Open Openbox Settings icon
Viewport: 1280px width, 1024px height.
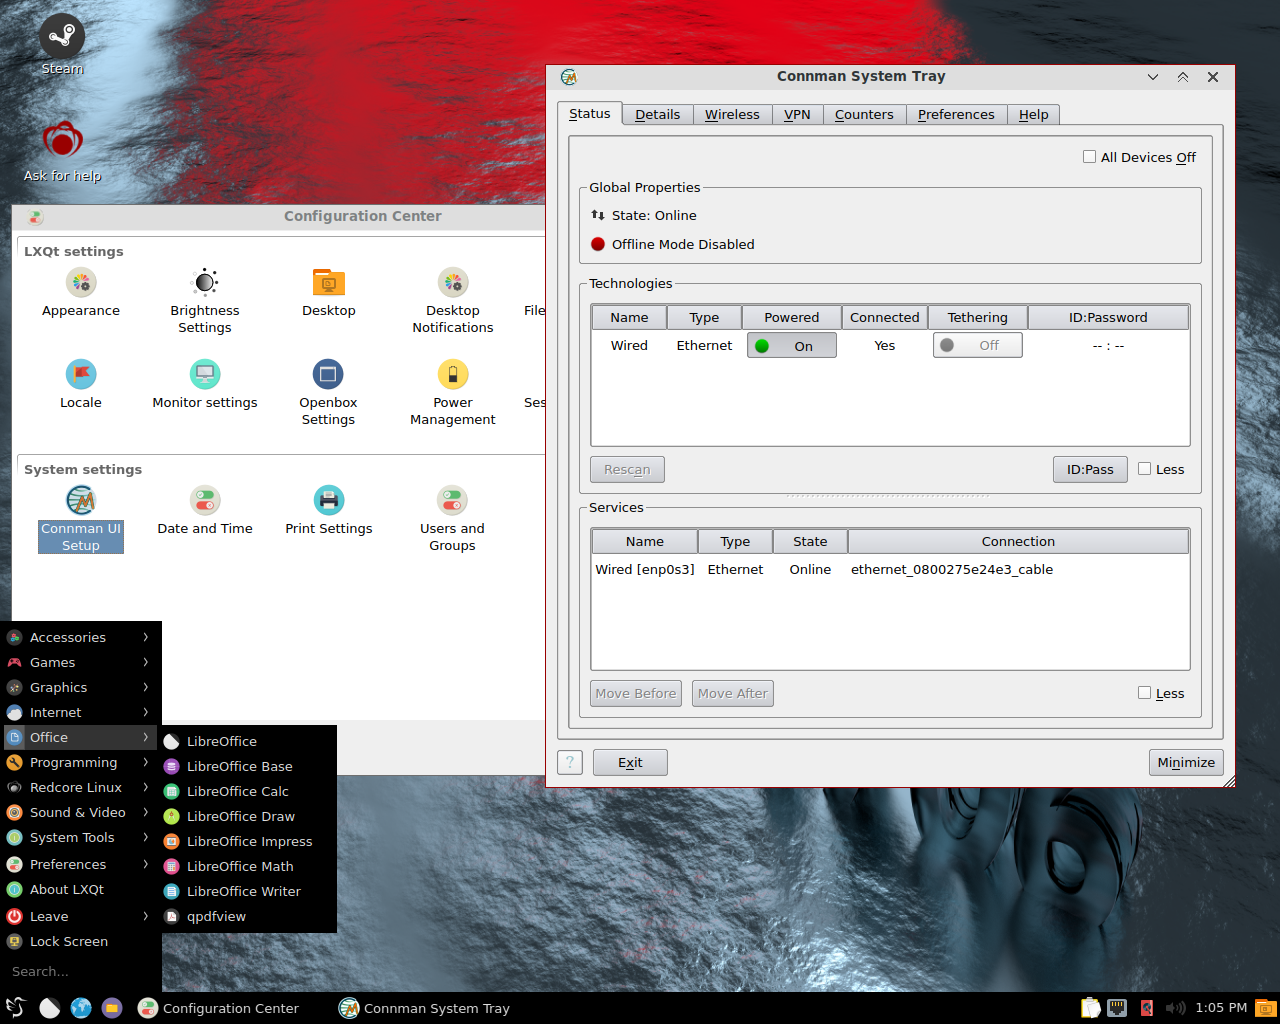coord(328,393)
